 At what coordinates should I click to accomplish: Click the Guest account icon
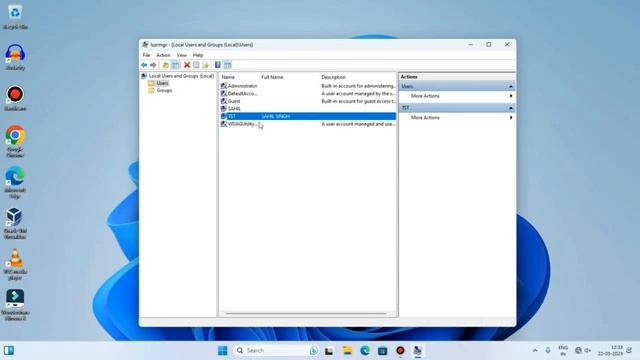point(224,101)
